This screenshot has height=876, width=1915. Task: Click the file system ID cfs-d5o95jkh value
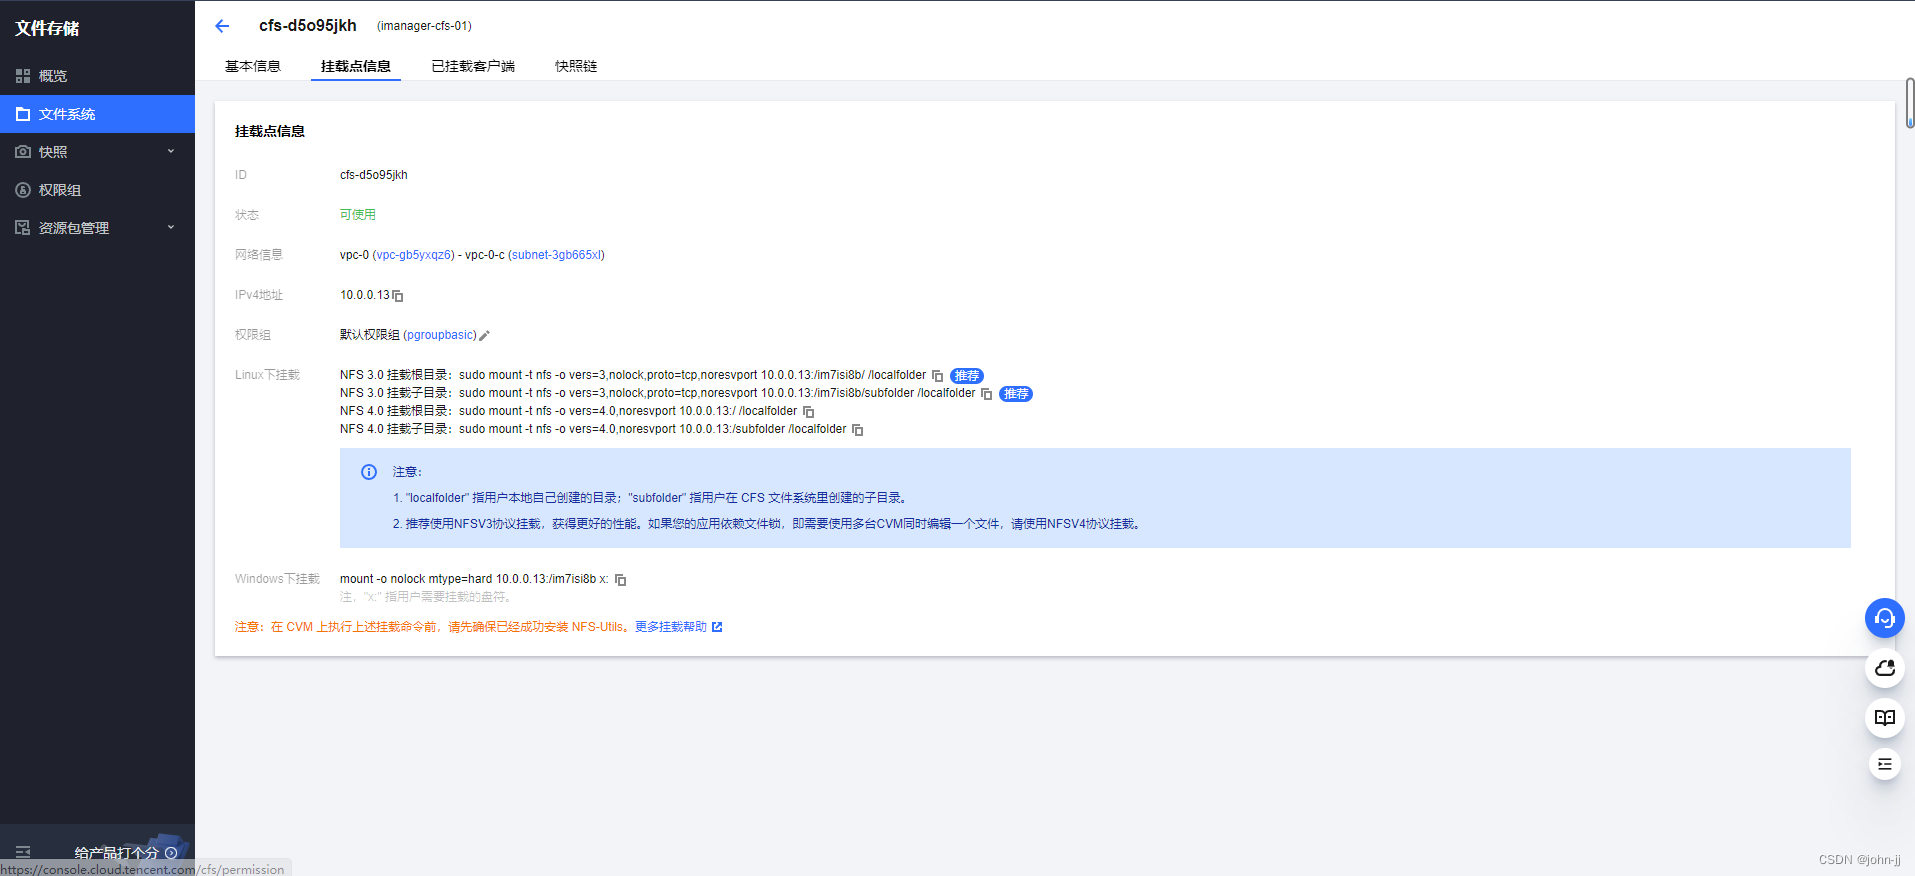pos(374,175)
